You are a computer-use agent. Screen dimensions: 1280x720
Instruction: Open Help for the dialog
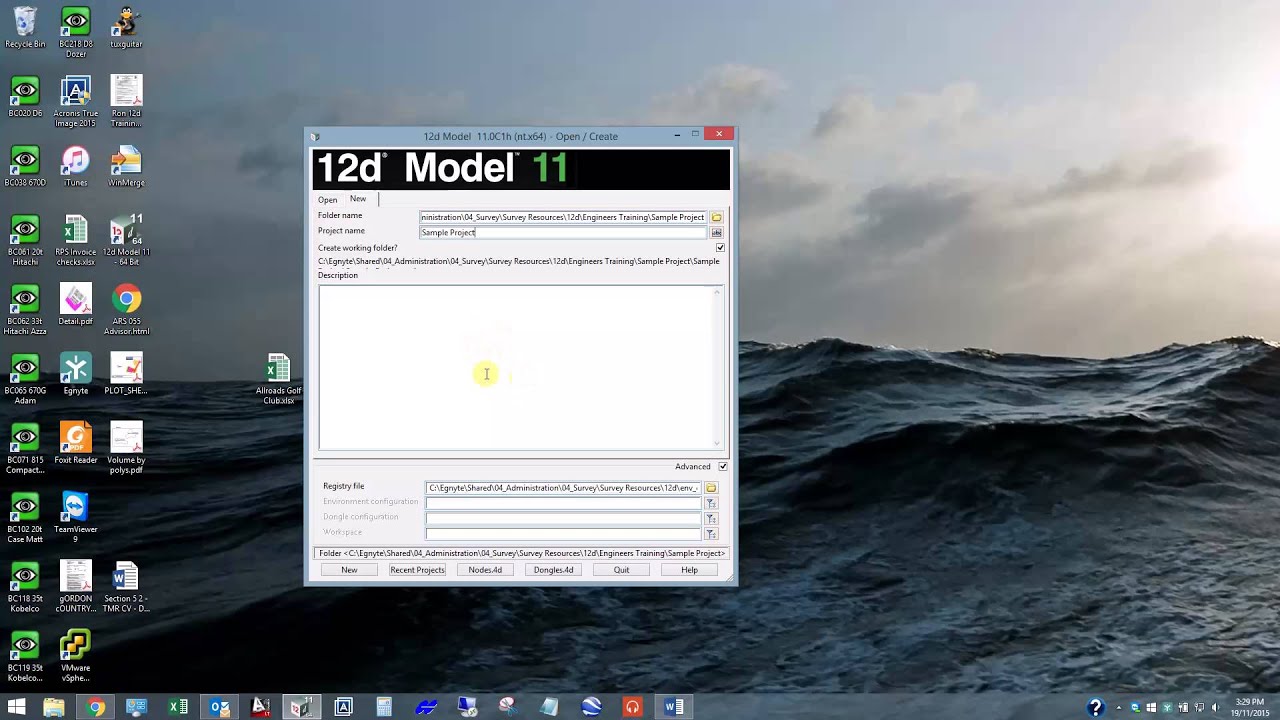click(689, 570)
